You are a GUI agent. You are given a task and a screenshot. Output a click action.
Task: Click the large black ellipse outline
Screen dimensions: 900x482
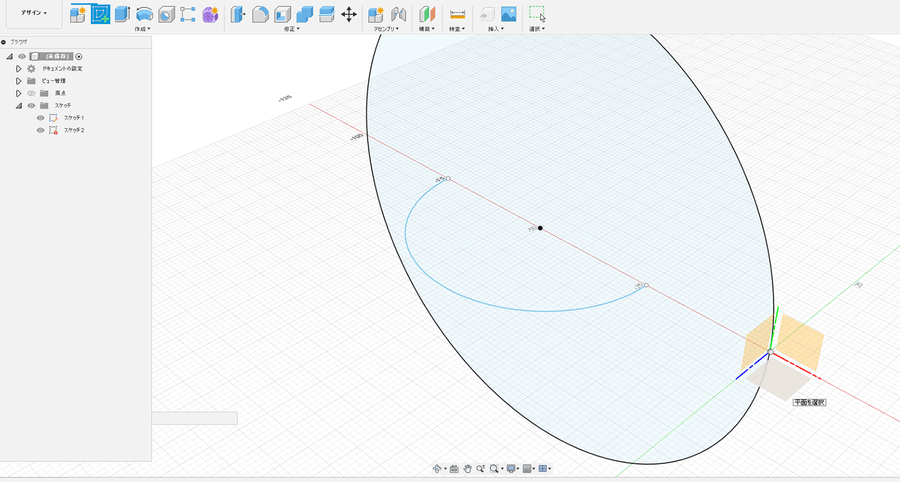[367, 120]
